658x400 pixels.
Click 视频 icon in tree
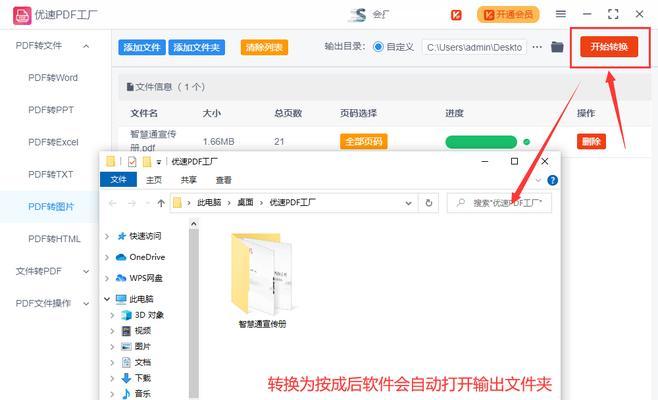[126, 331]
